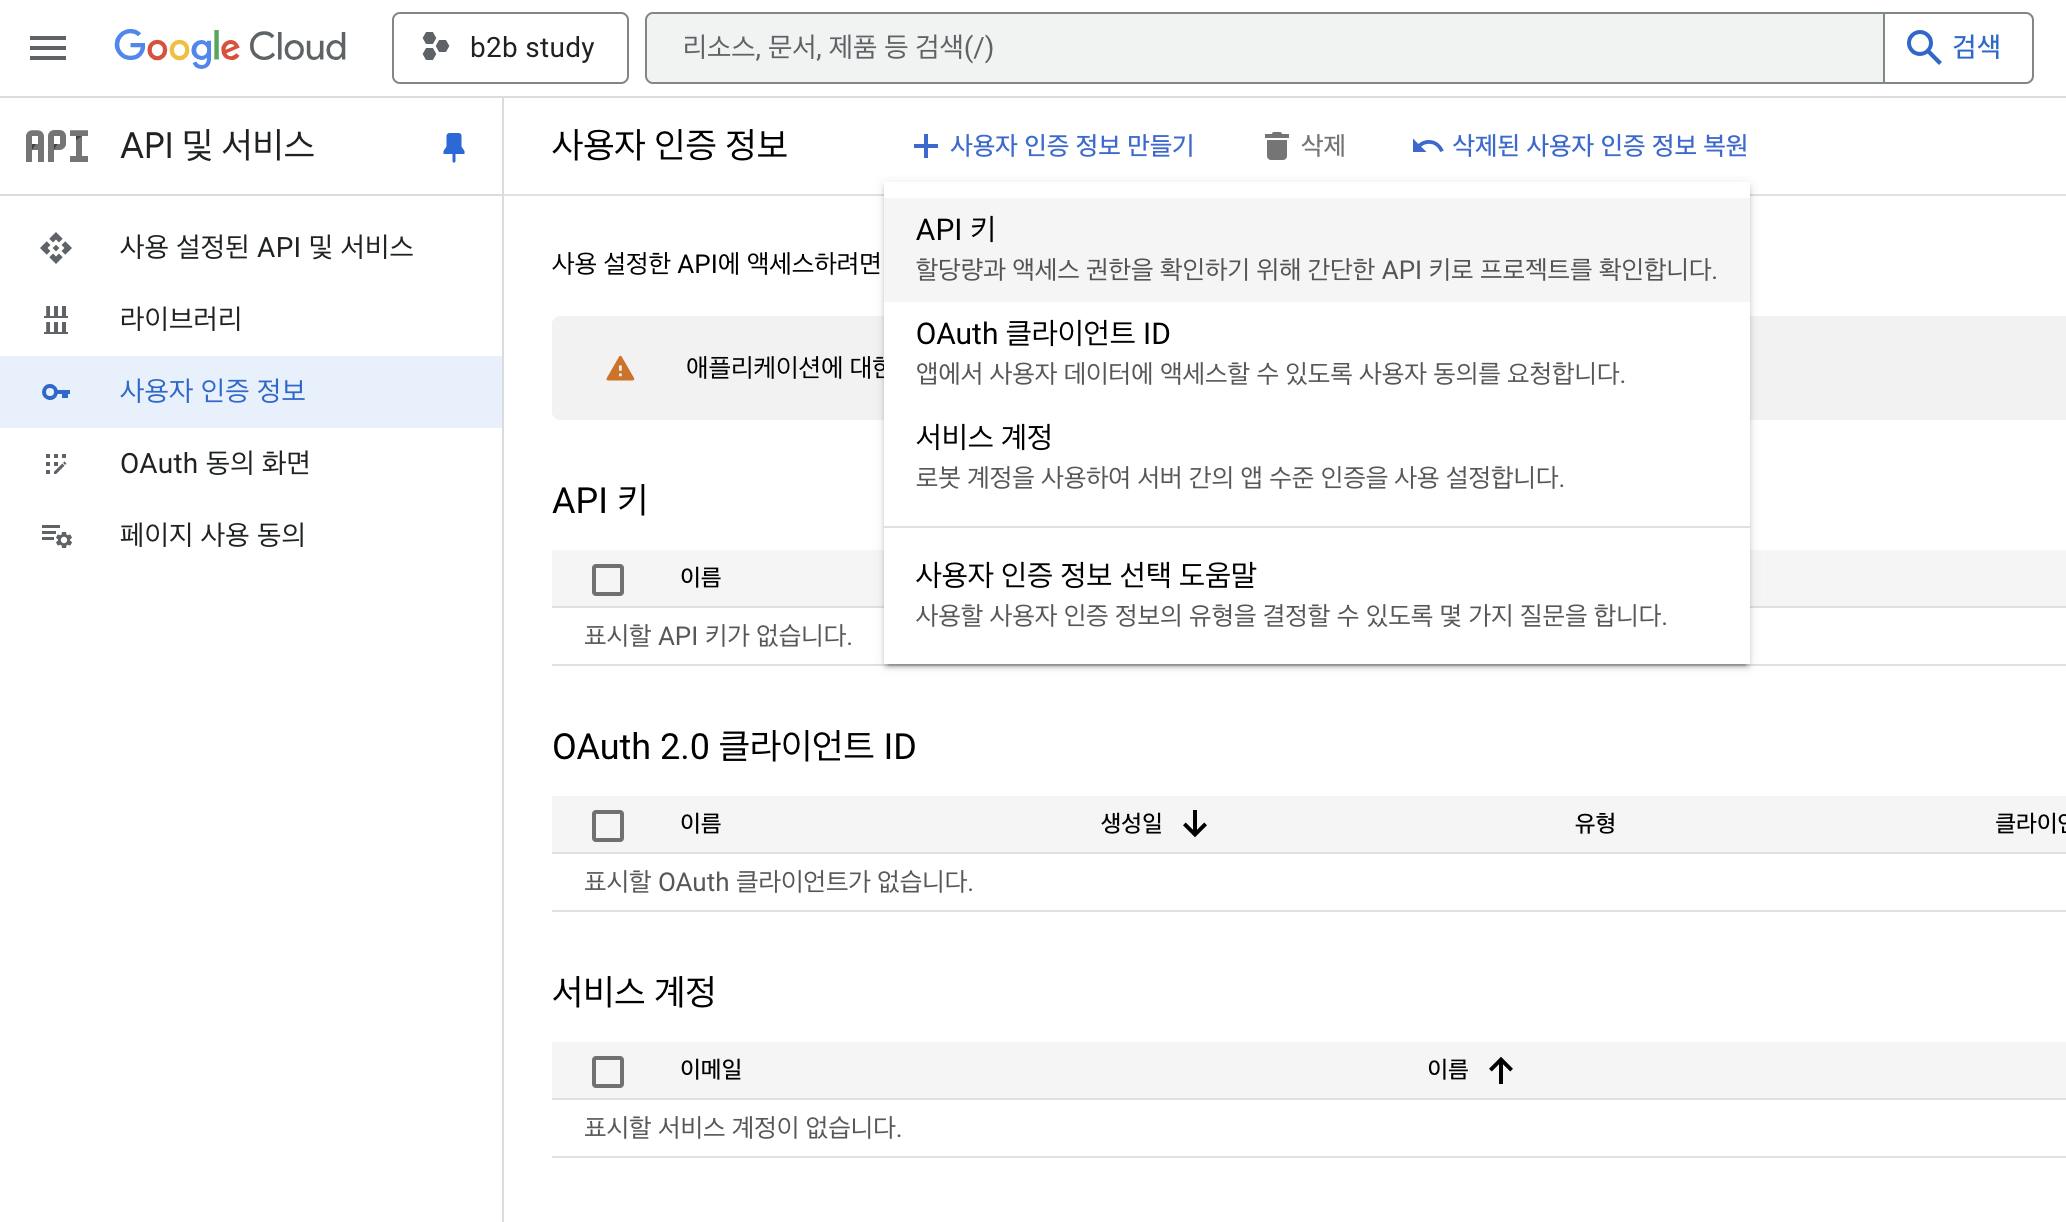This screenshot has width=2066, height=1222.
Task: Check the OAuth 2.0 클라이언트 table checkbox
Action: click(608, 825)
